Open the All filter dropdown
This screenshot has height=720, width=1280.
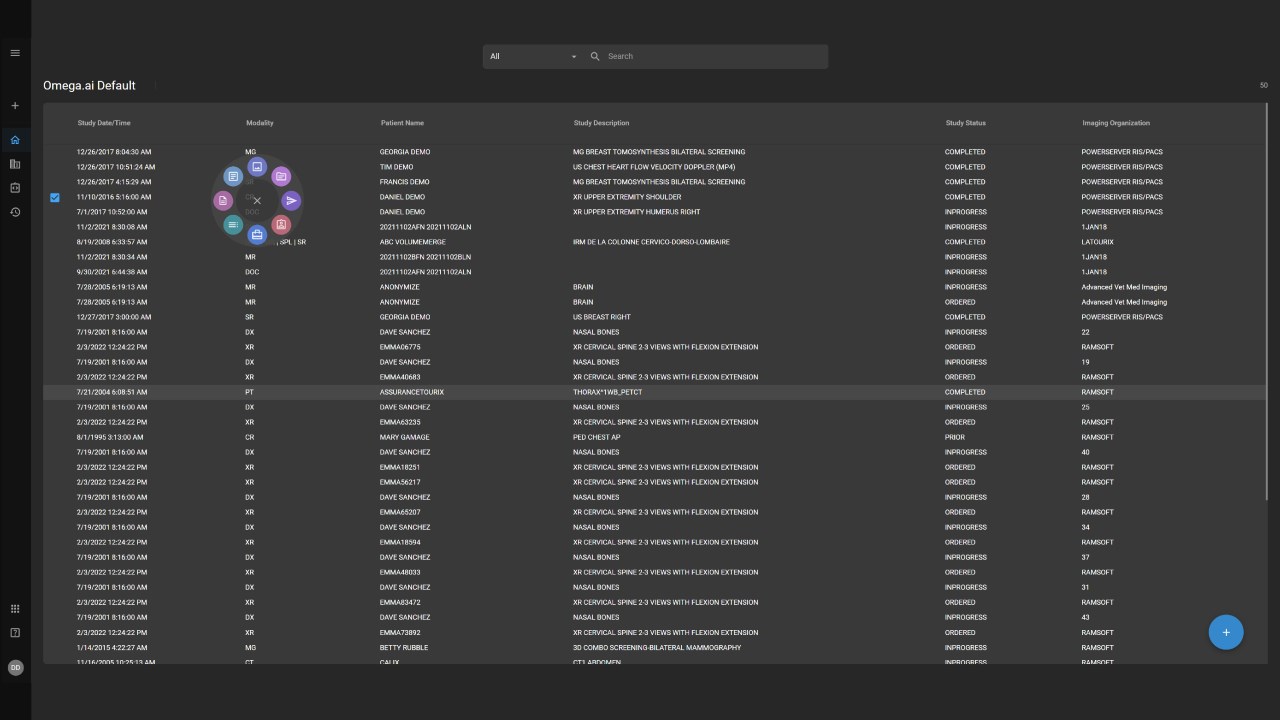533,56
